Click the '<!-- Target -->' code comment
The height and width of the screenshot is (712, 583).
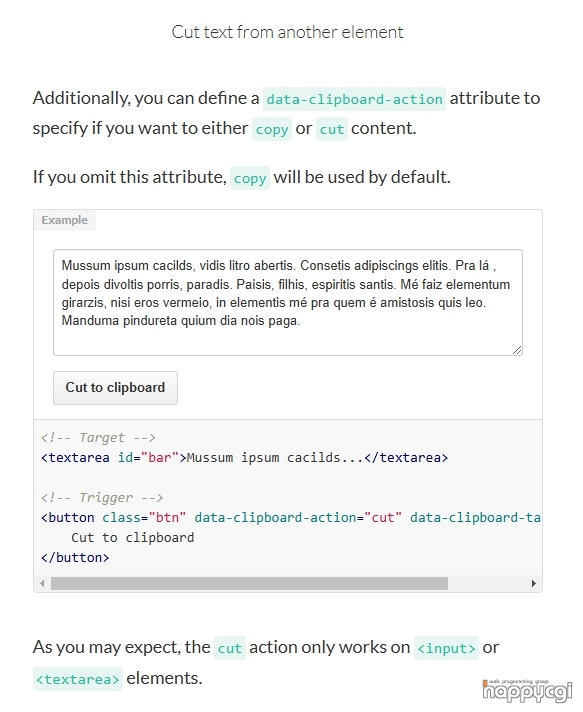click(98, 438)
